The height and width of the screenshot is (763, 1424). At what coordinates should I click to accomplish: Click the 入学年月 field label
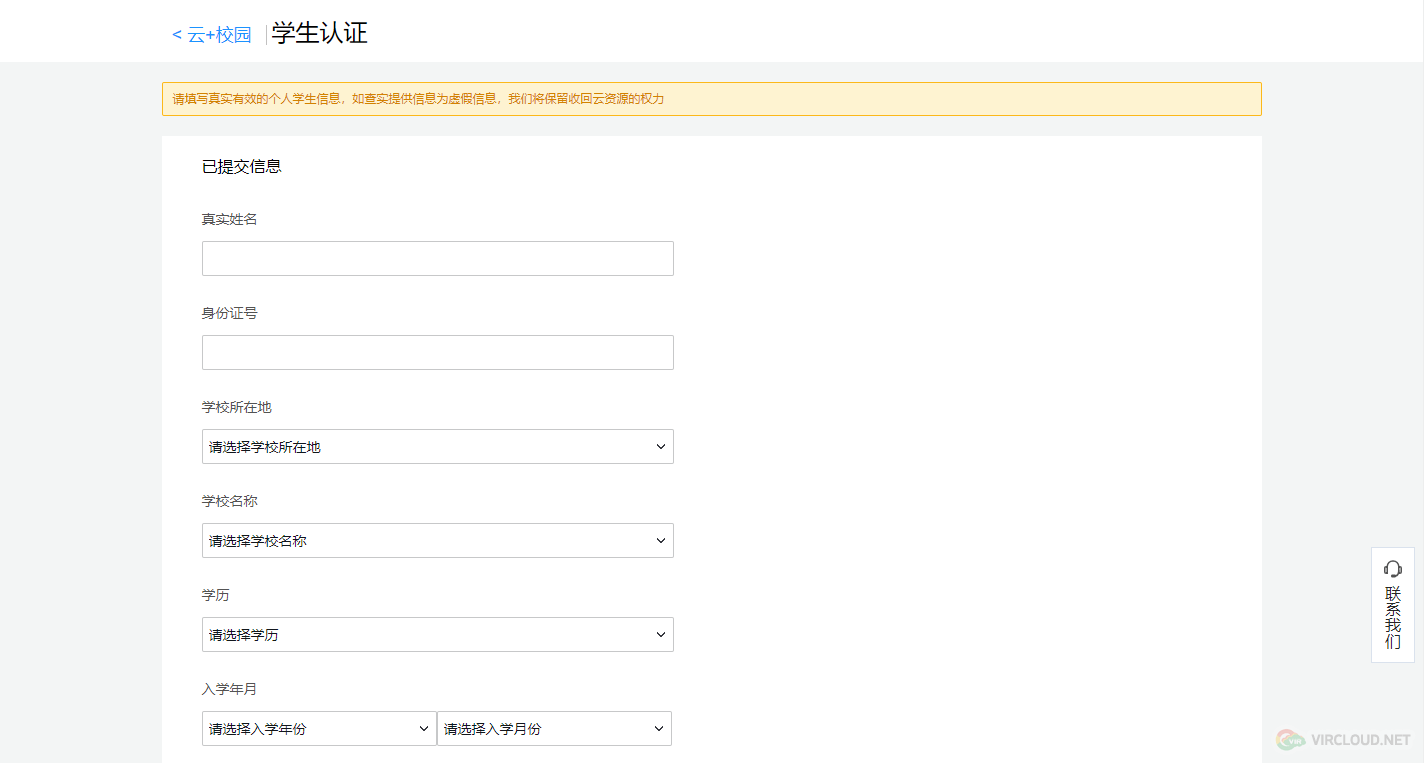230,689
